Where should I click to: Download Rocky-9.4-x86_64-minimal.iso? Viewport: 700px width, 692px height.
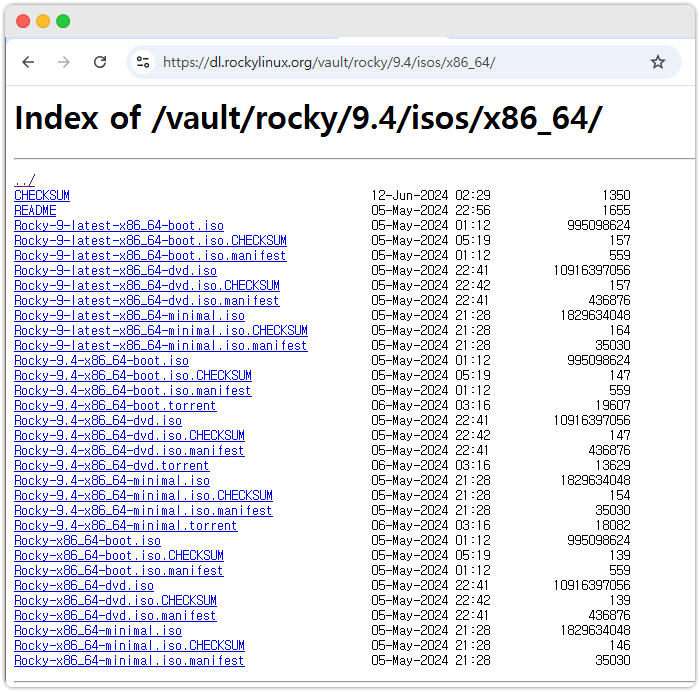pos(112,480)
